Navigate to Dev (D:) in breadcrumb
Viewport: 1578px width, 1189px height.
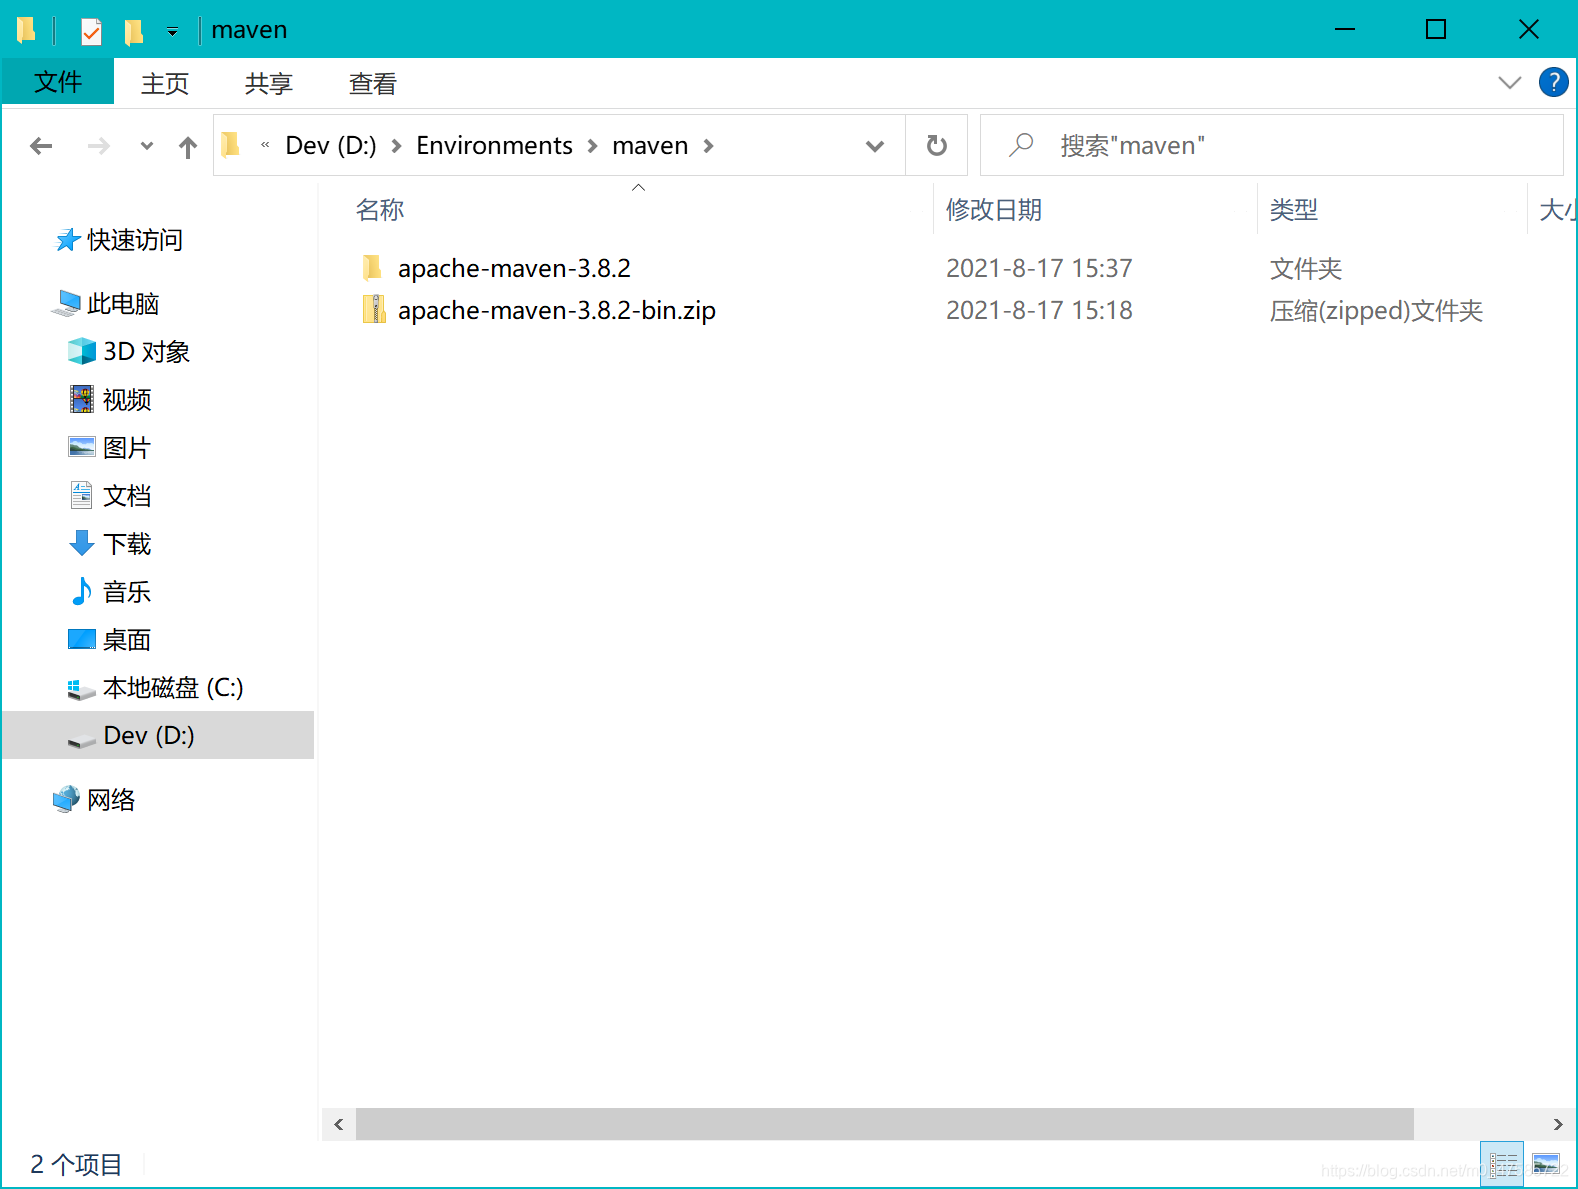click(331, 146)
